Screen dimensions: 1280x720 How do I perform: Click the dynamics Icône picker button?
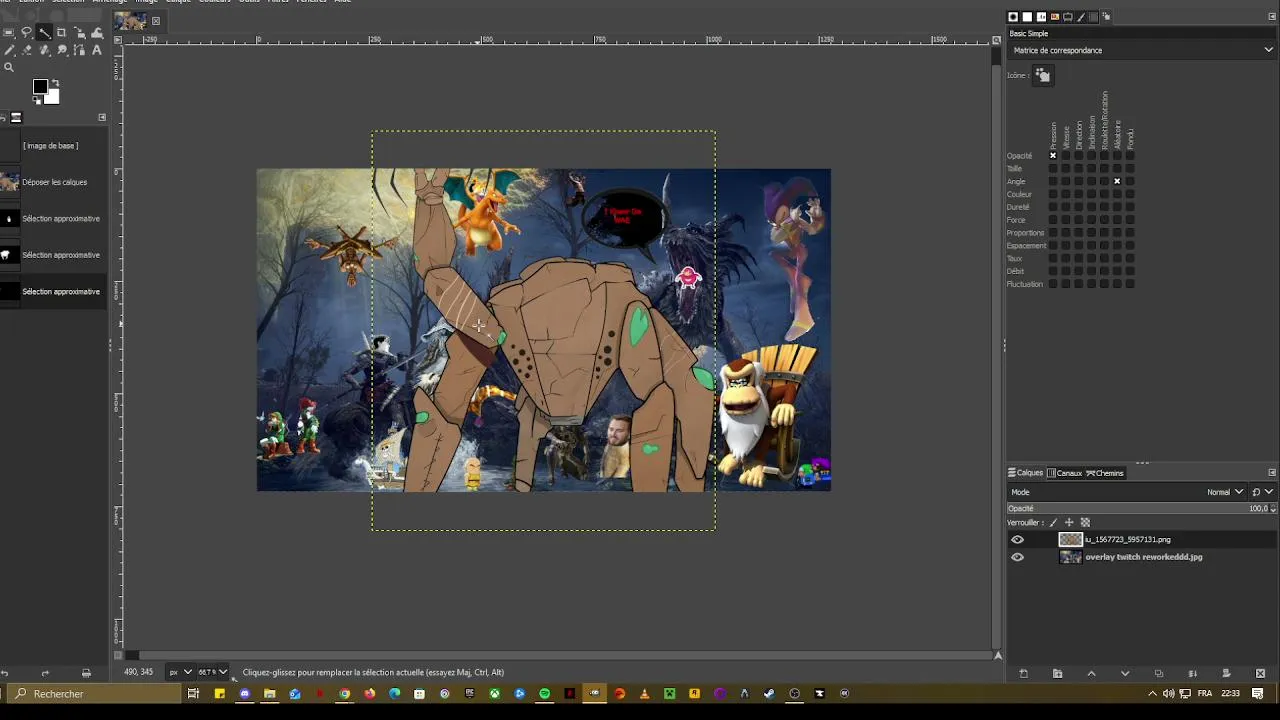coord(1042,75)
